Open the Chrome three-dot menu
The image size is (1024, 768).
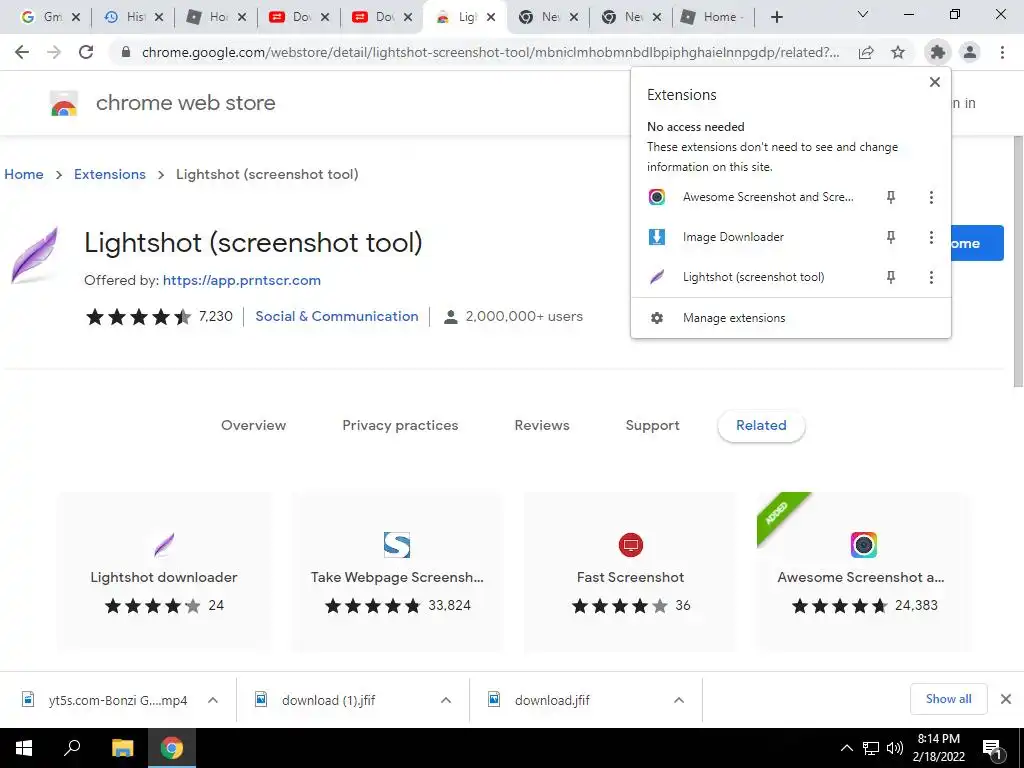point(1002,52)
